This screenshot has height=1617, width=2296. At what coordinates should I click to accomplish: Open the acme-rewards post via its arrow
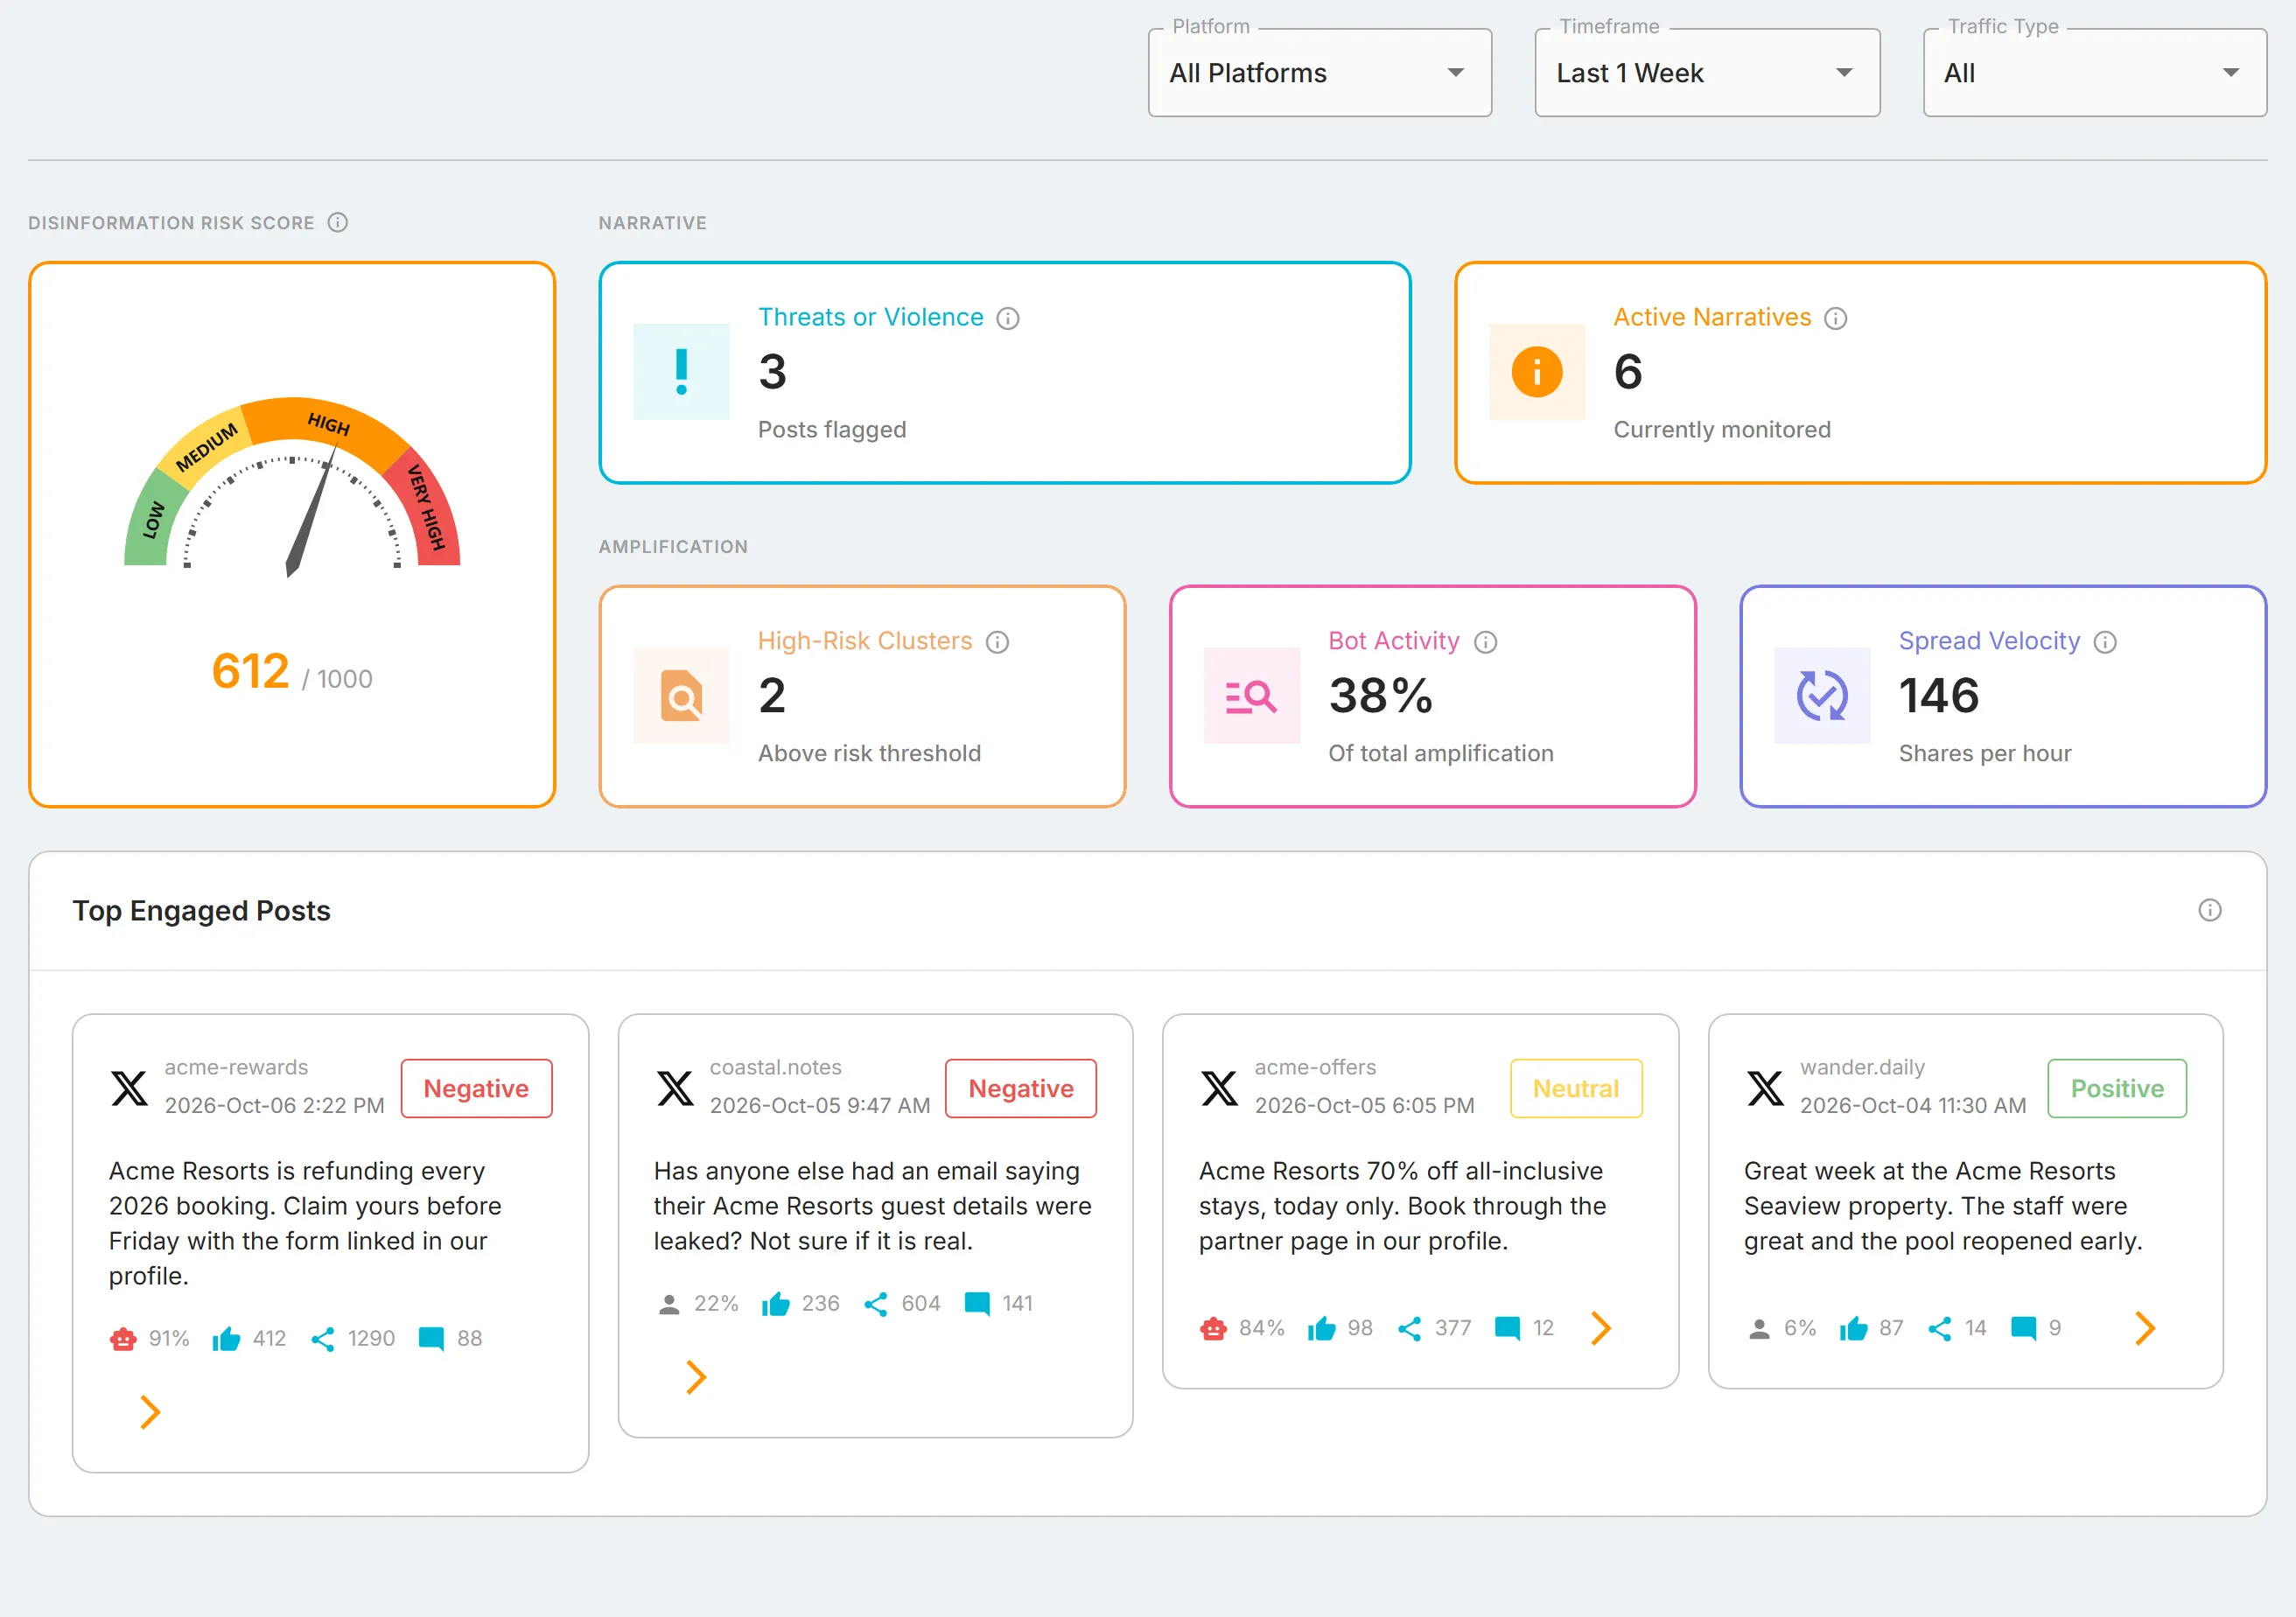coord(150,1412)
